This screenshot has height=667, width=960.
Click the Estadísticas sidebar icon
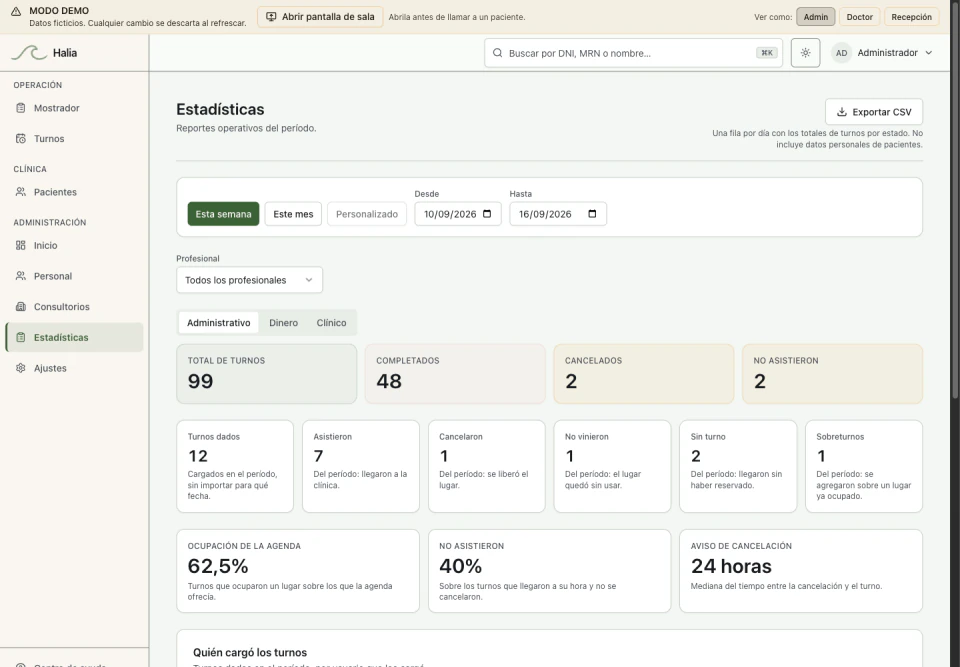tap(21, 337)
